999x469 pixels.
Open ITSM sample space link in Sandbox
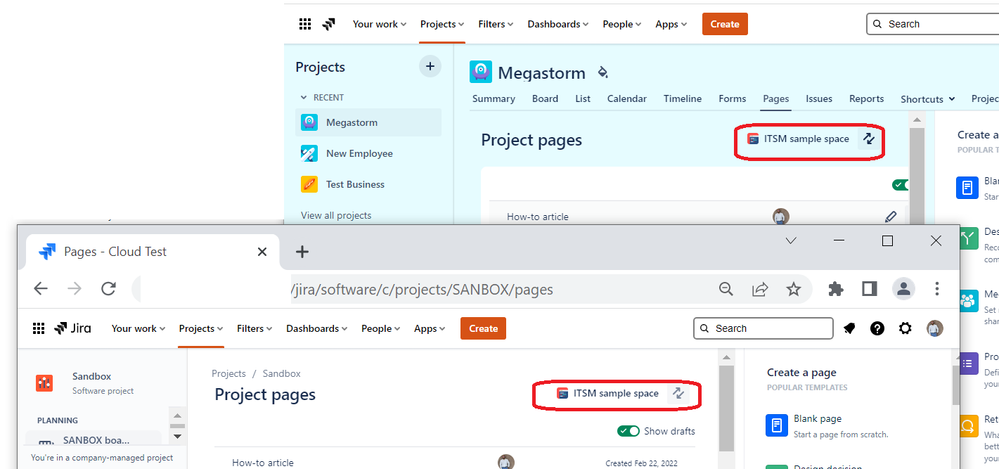click(608, 393)
